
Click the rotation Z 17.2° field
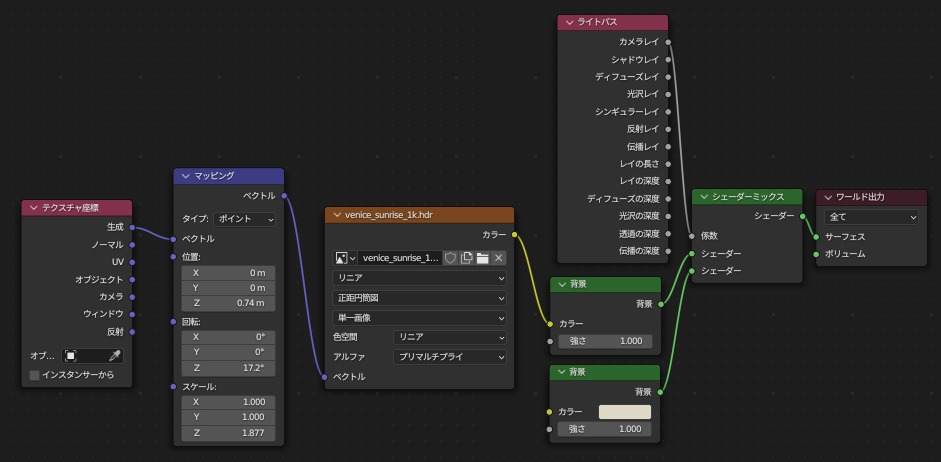[229, 368]
